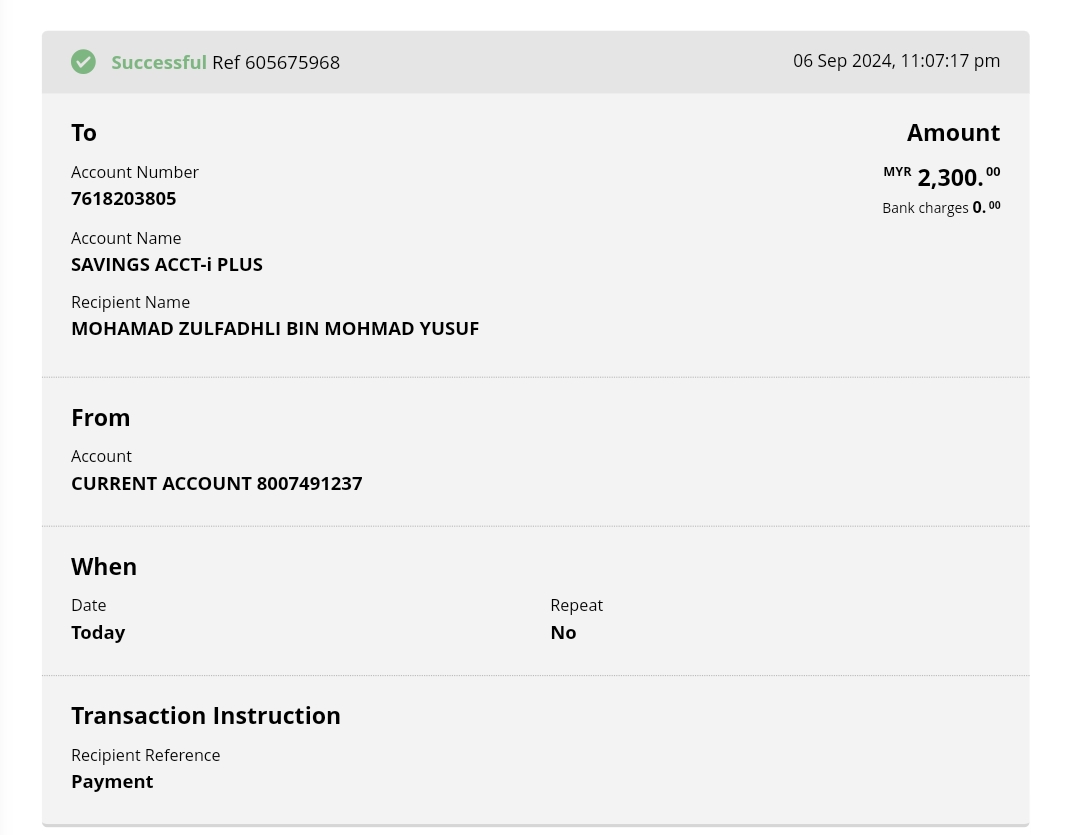Image resolution: width=1080 pixels, height=835 pixels.
Task: Click the When section heading
Action: pyautogui.click(x=104, y=566)
